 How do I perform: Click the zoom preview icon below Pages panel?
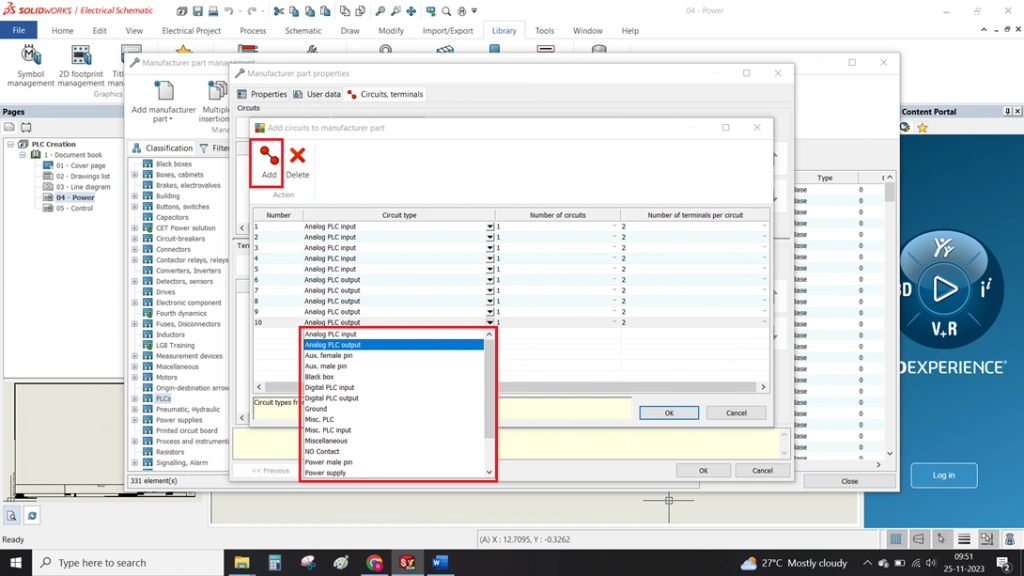pyautogui.click(x=12, y=516)
